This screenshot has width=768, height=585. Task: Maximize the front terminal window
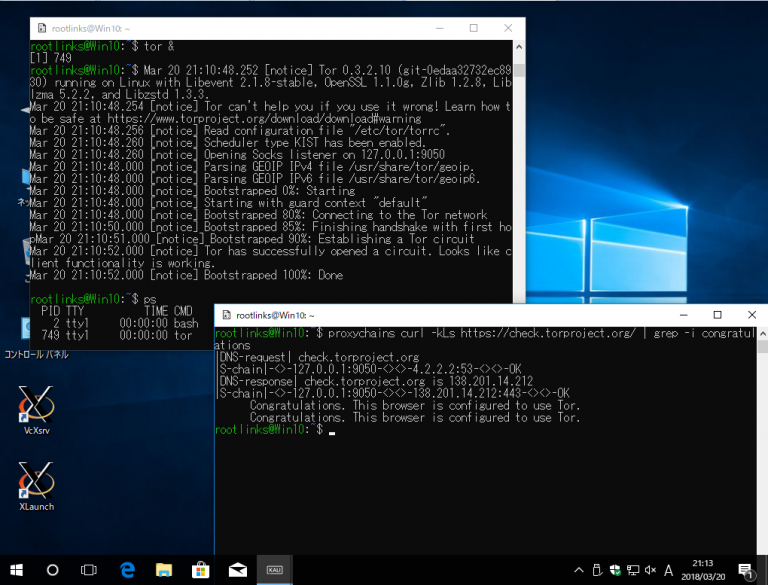coord(718,315)
